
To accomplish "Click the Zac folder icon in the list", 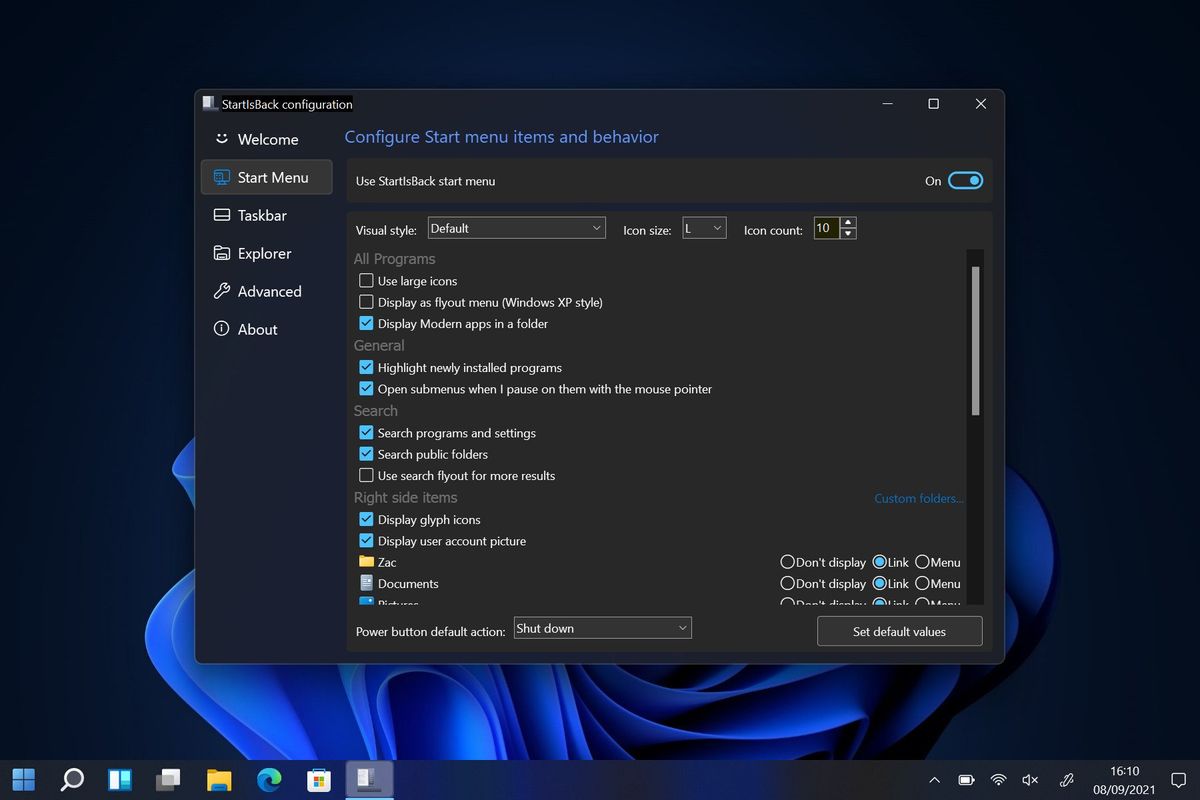I will [366, 562].
